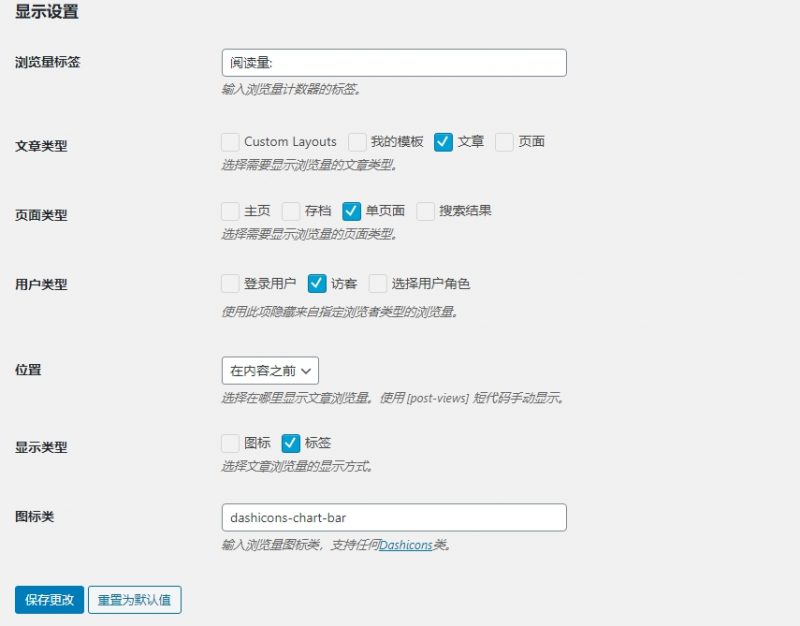Enable the 我的模板 post type checkbox
800x626 pixels.
(x=357, y=142)
